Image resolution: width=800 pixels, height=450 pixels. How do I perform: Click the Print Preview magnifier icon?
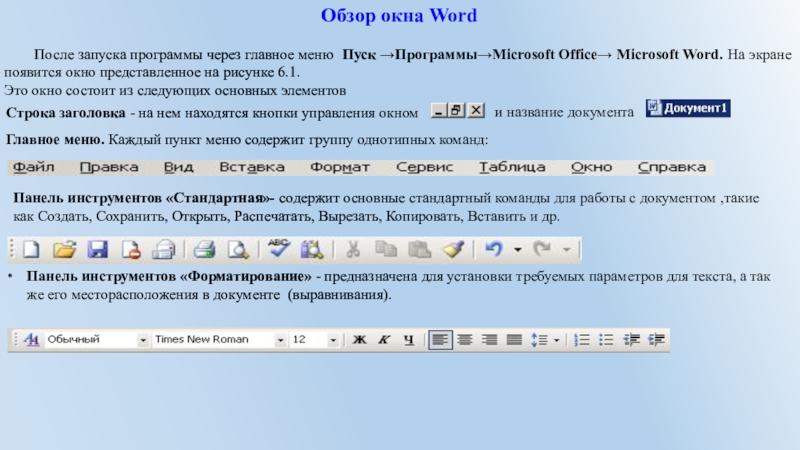pos(238,249)
